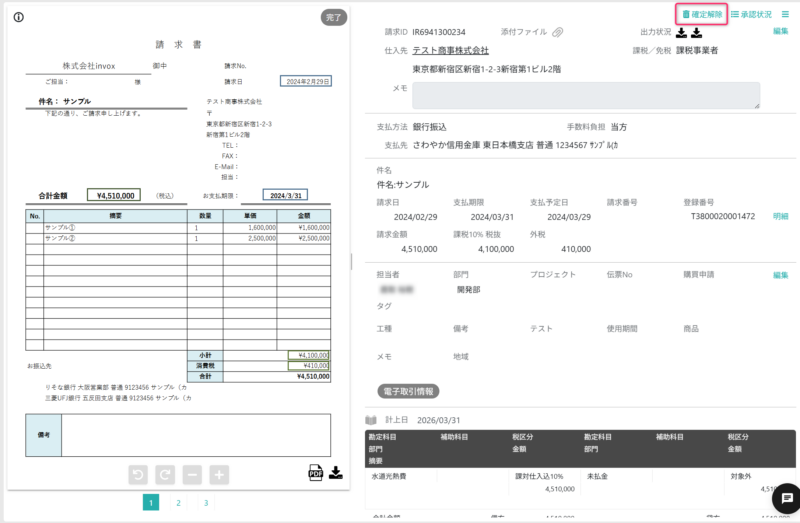This screenshot has width=800, height=523.
Task: Expand the 明細 details link
Action: [780, 216]
